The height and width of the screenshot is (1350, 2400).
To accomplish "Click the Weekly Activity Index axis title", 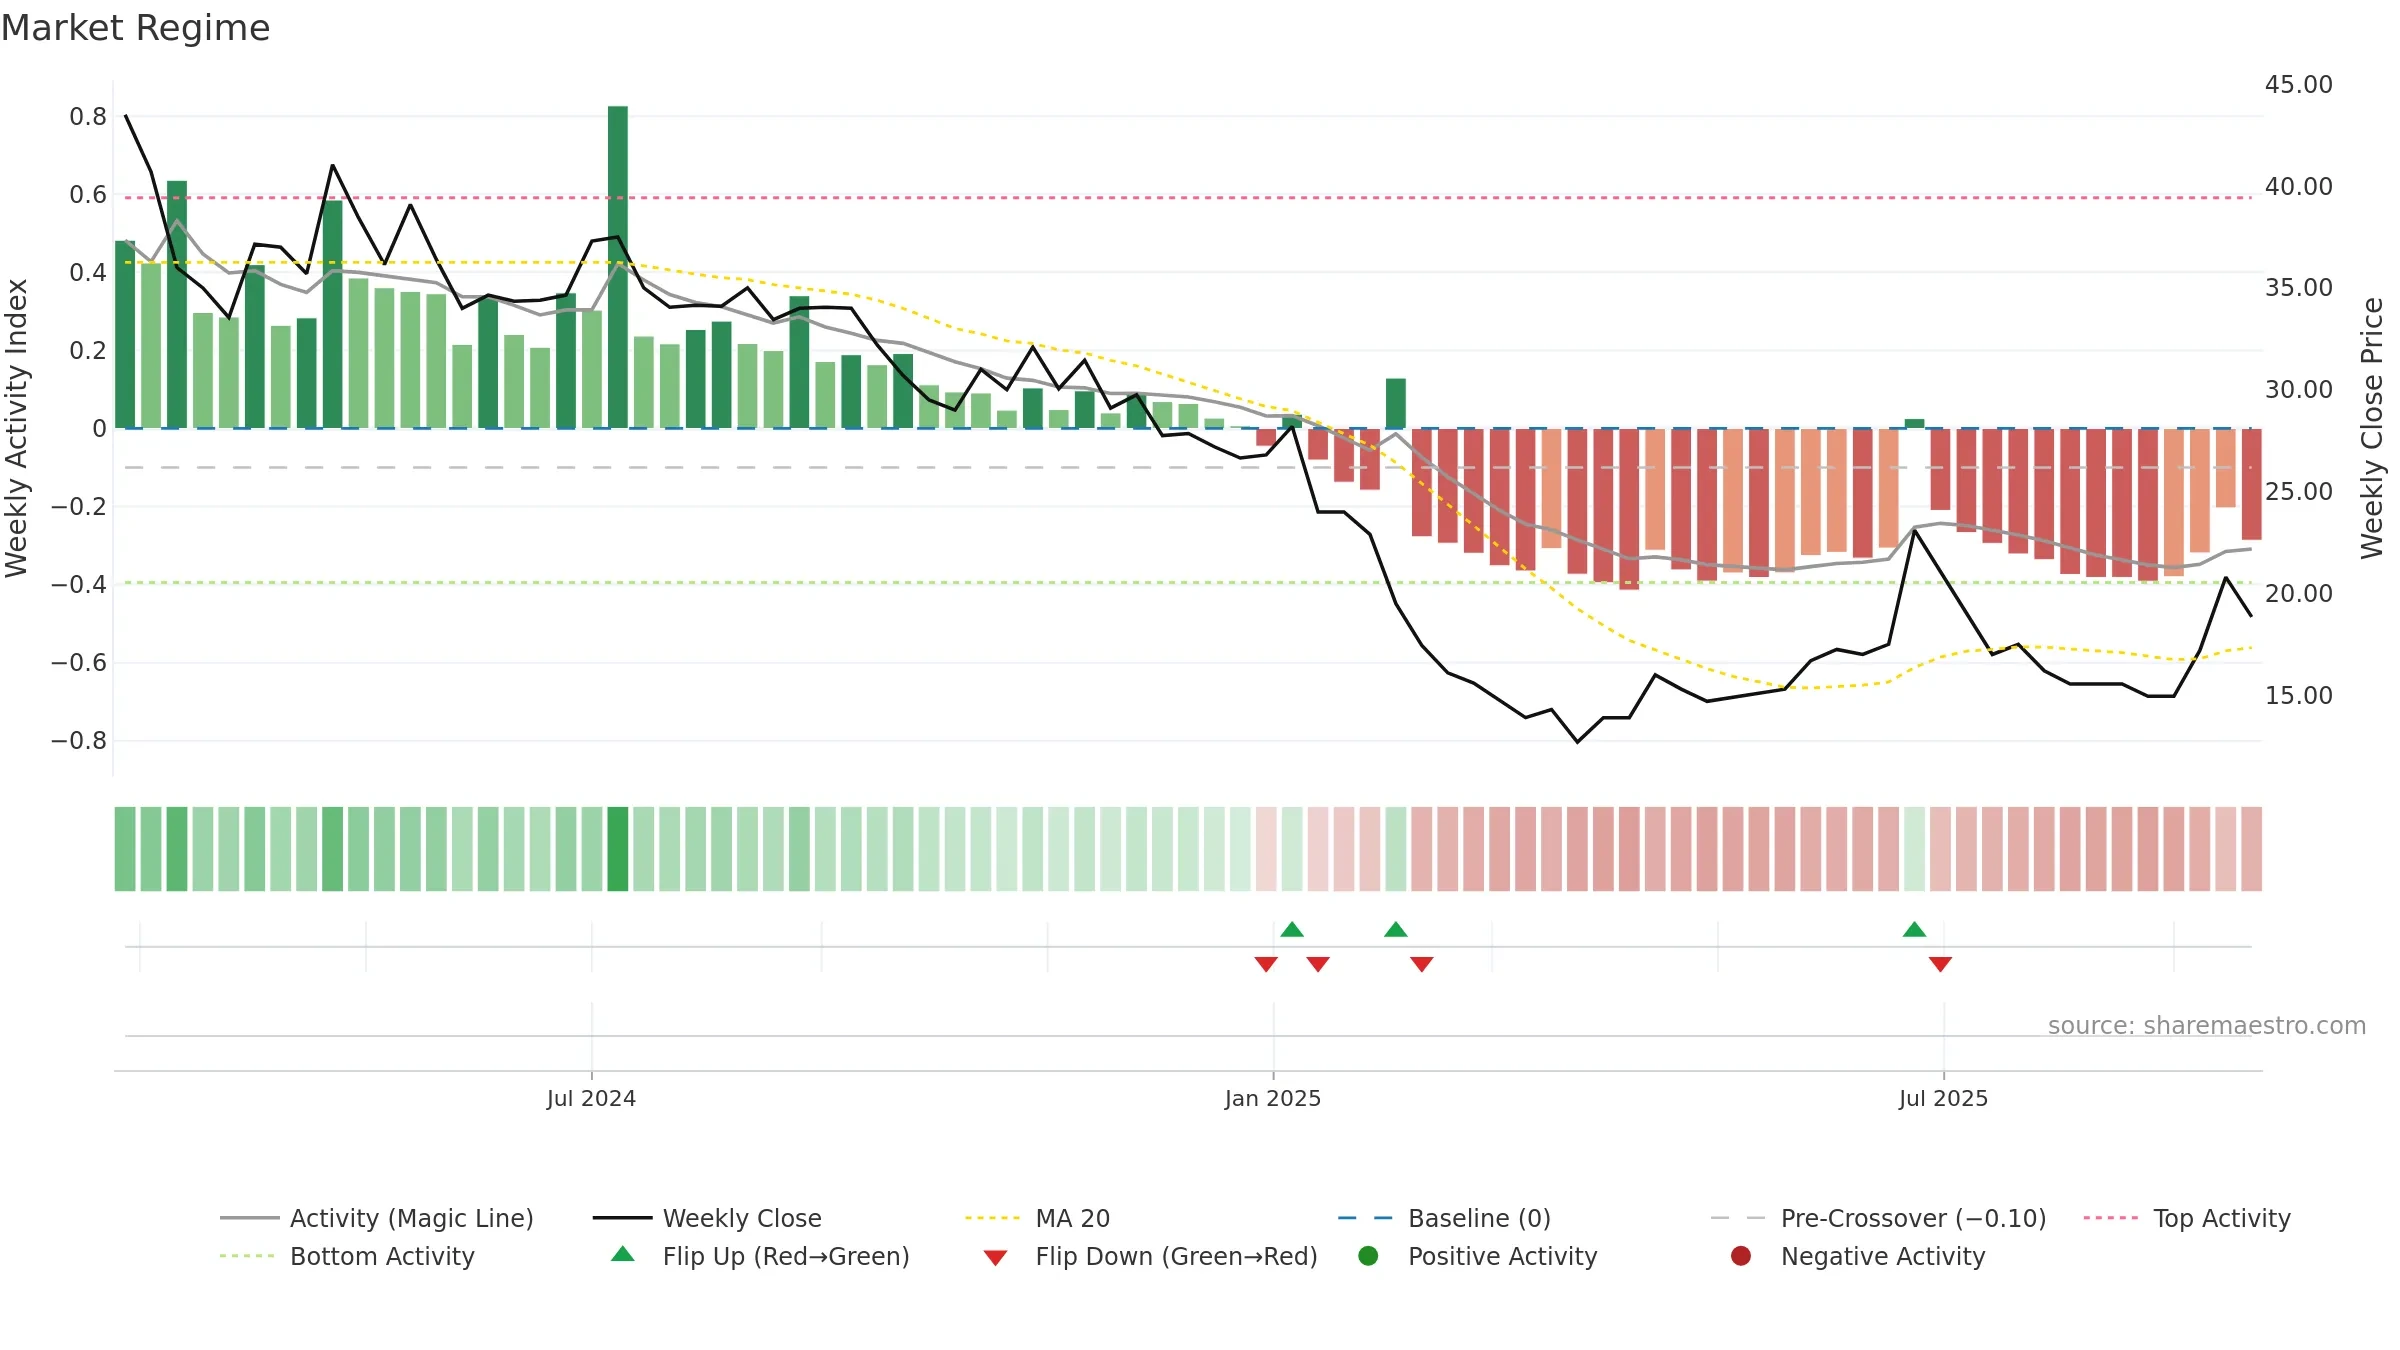I will [16, 428].
